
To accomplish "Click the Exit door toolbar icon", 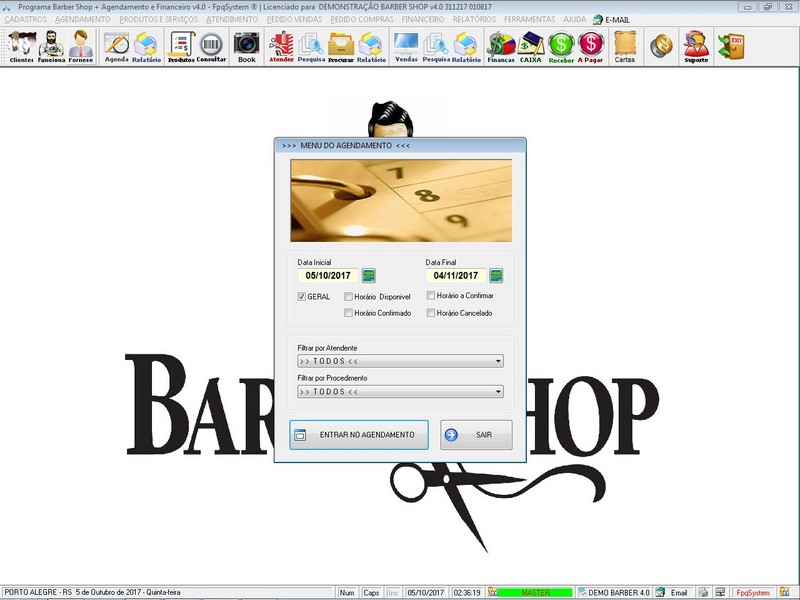I will 731,46.
